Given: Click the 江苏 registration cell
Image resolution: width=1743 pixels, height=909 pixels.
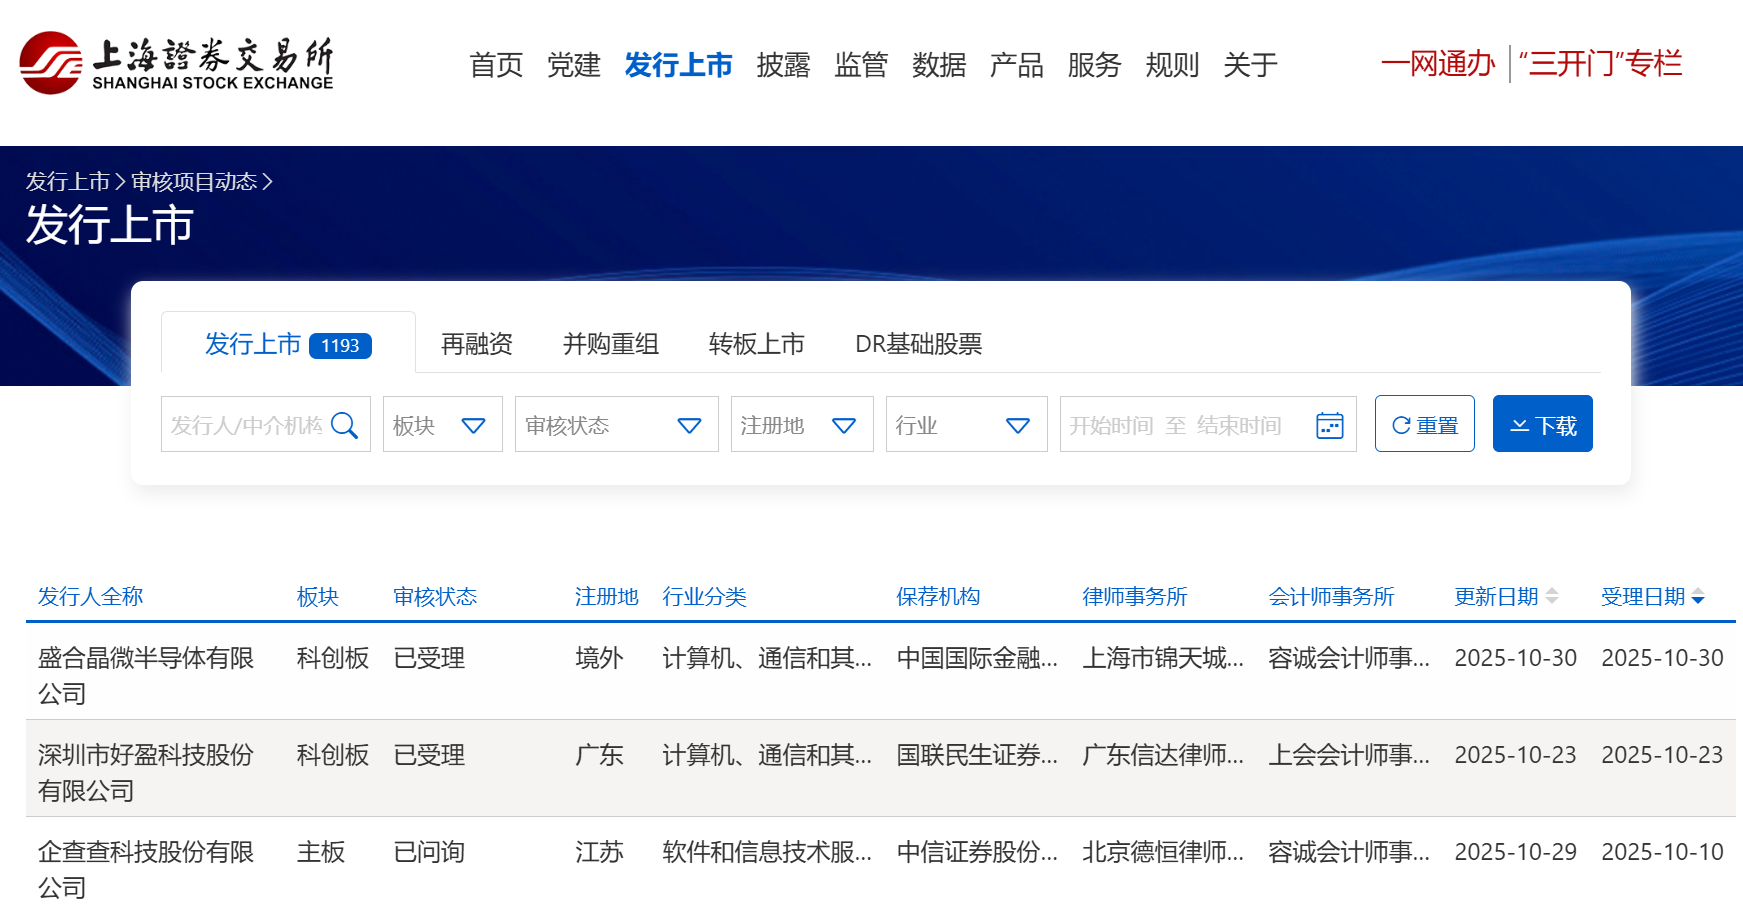Looking at the screenshot, I should coord(599,852).
